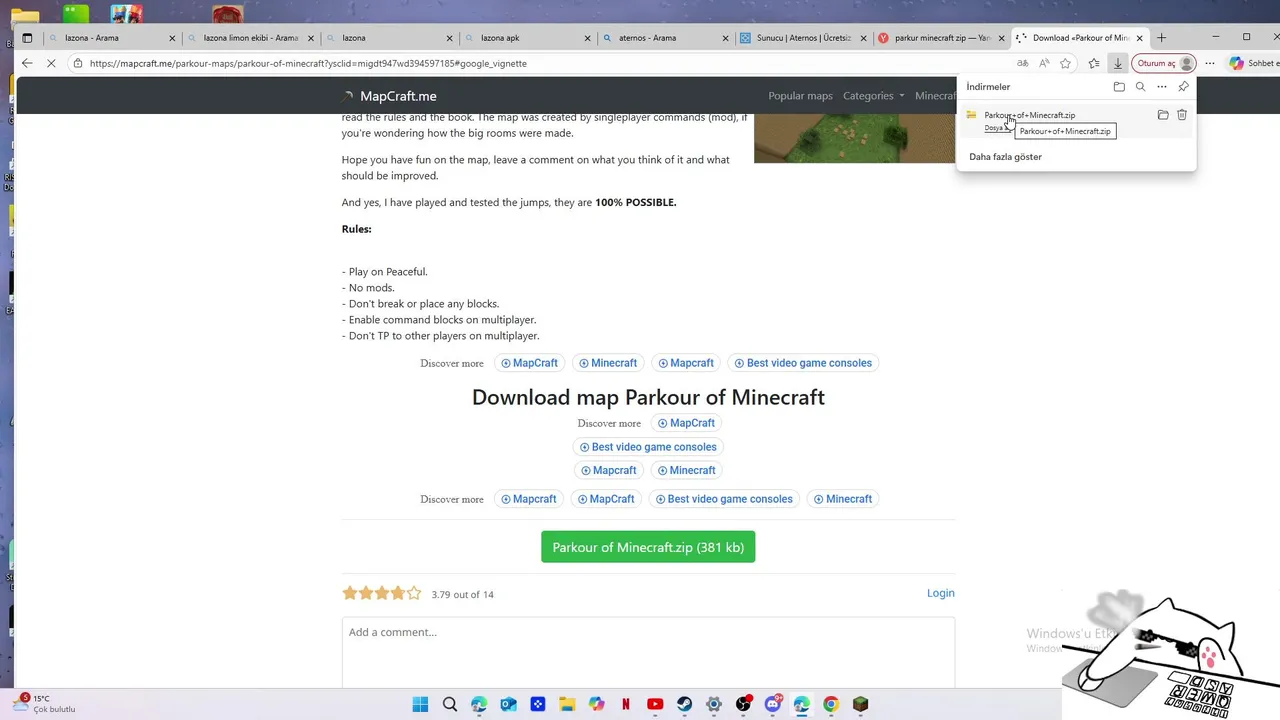Open the read aloud icon in address bar

click(1044, 63)
